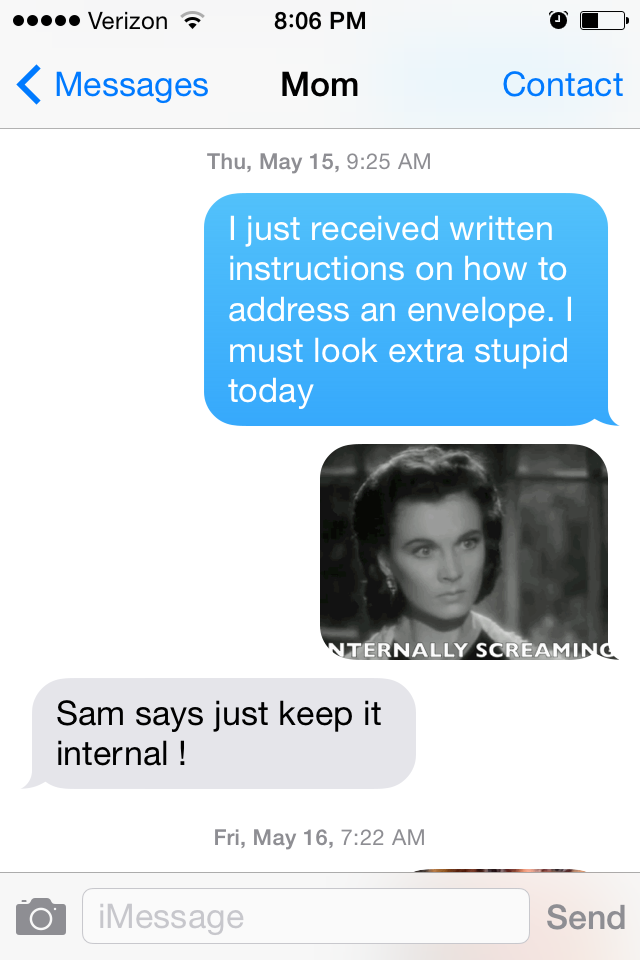Tap the cellular signal strength dots
The width and height of the screenshot is (640, 960).
point(47,21)
